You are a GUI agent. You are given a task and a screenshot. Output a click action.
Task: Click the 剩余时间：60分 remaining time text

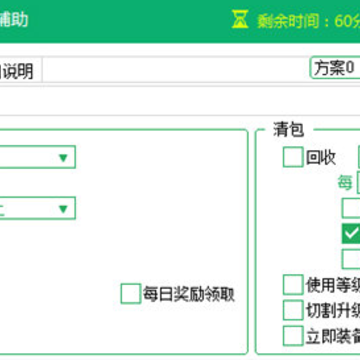pos(308,21)
